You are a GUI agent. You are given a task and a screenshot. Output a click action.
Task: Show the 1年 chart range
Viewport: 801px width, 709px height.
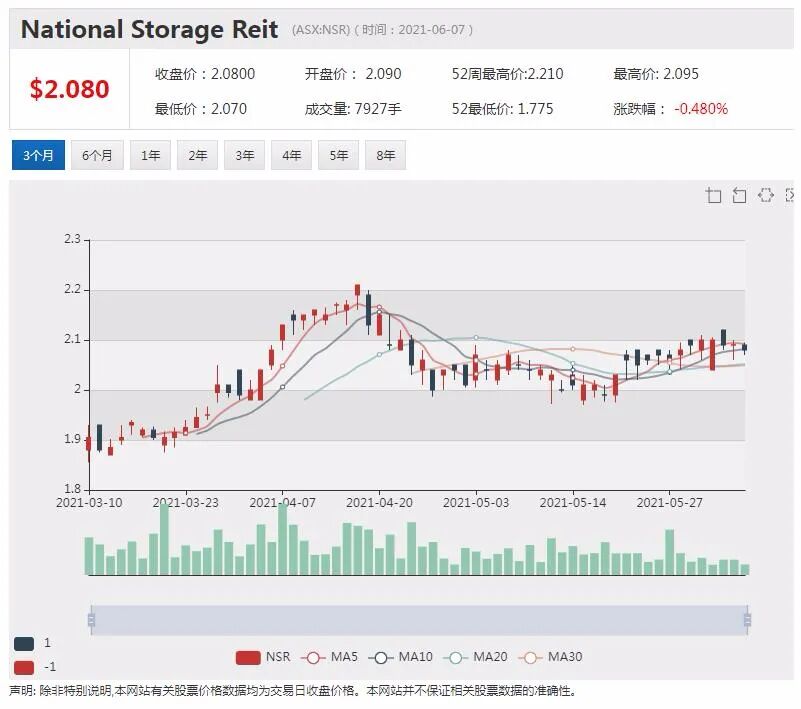click(151, 155)
